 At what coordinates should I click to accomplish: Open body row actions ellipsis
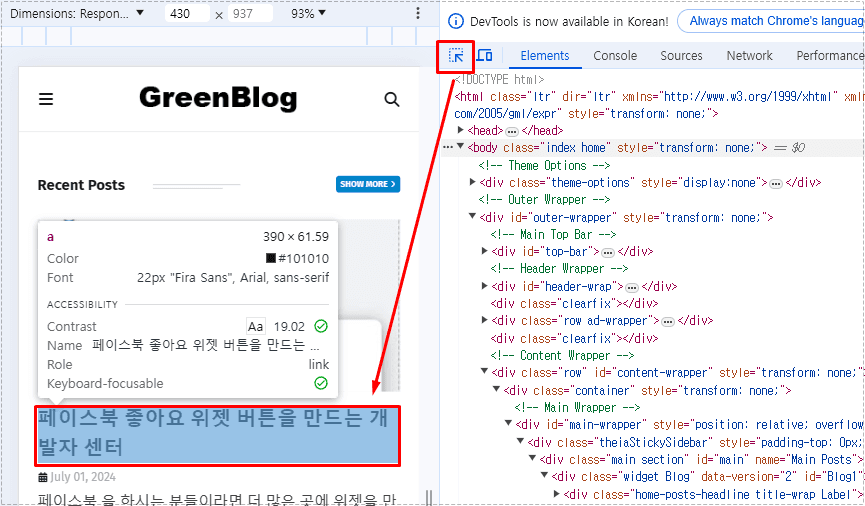point(448,147)
